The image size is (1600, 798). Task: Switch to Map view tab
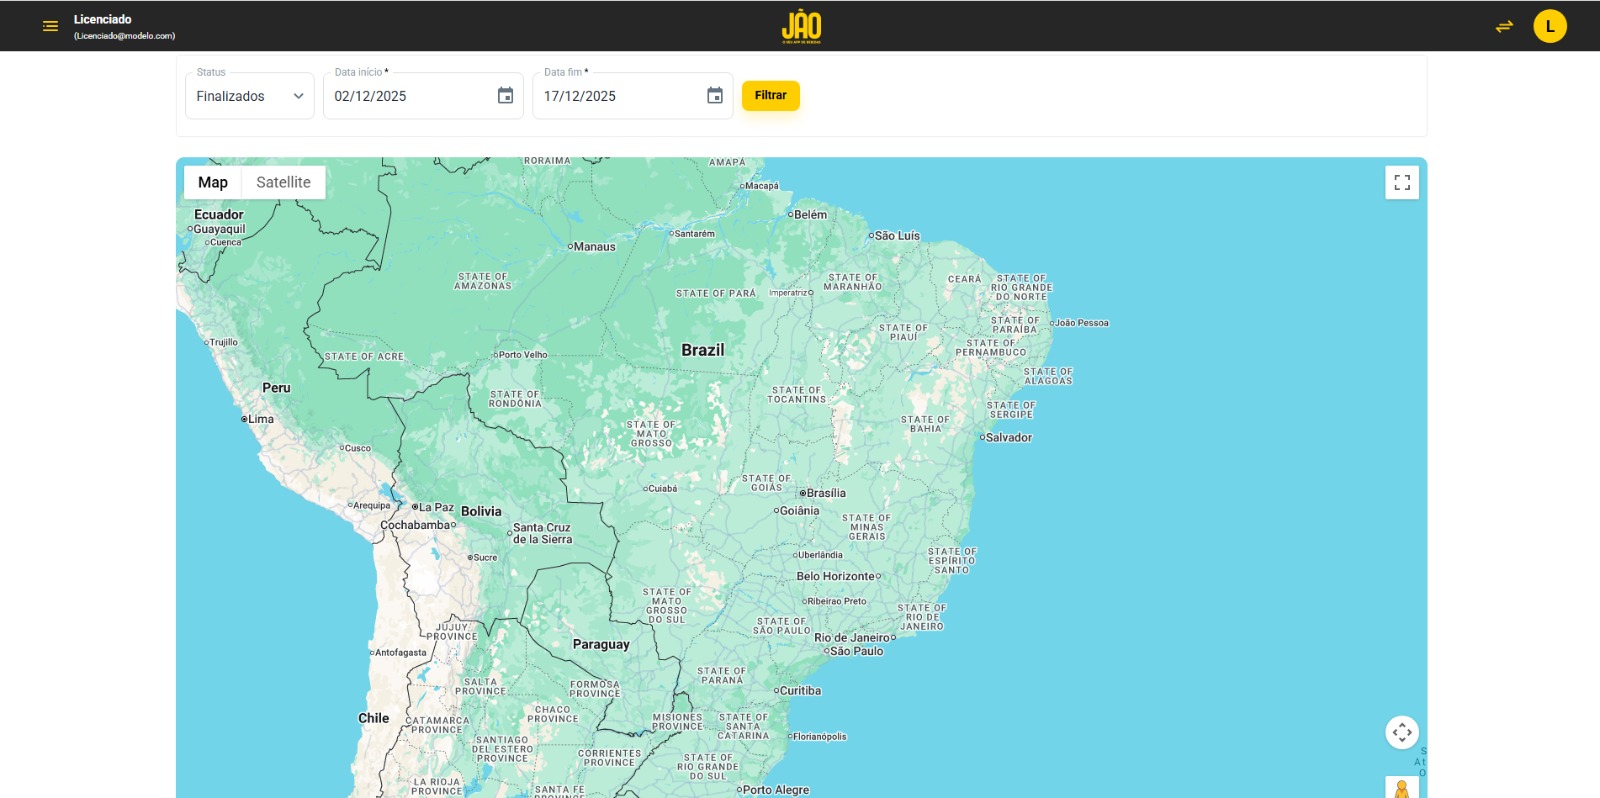click(x=213, y=182)
